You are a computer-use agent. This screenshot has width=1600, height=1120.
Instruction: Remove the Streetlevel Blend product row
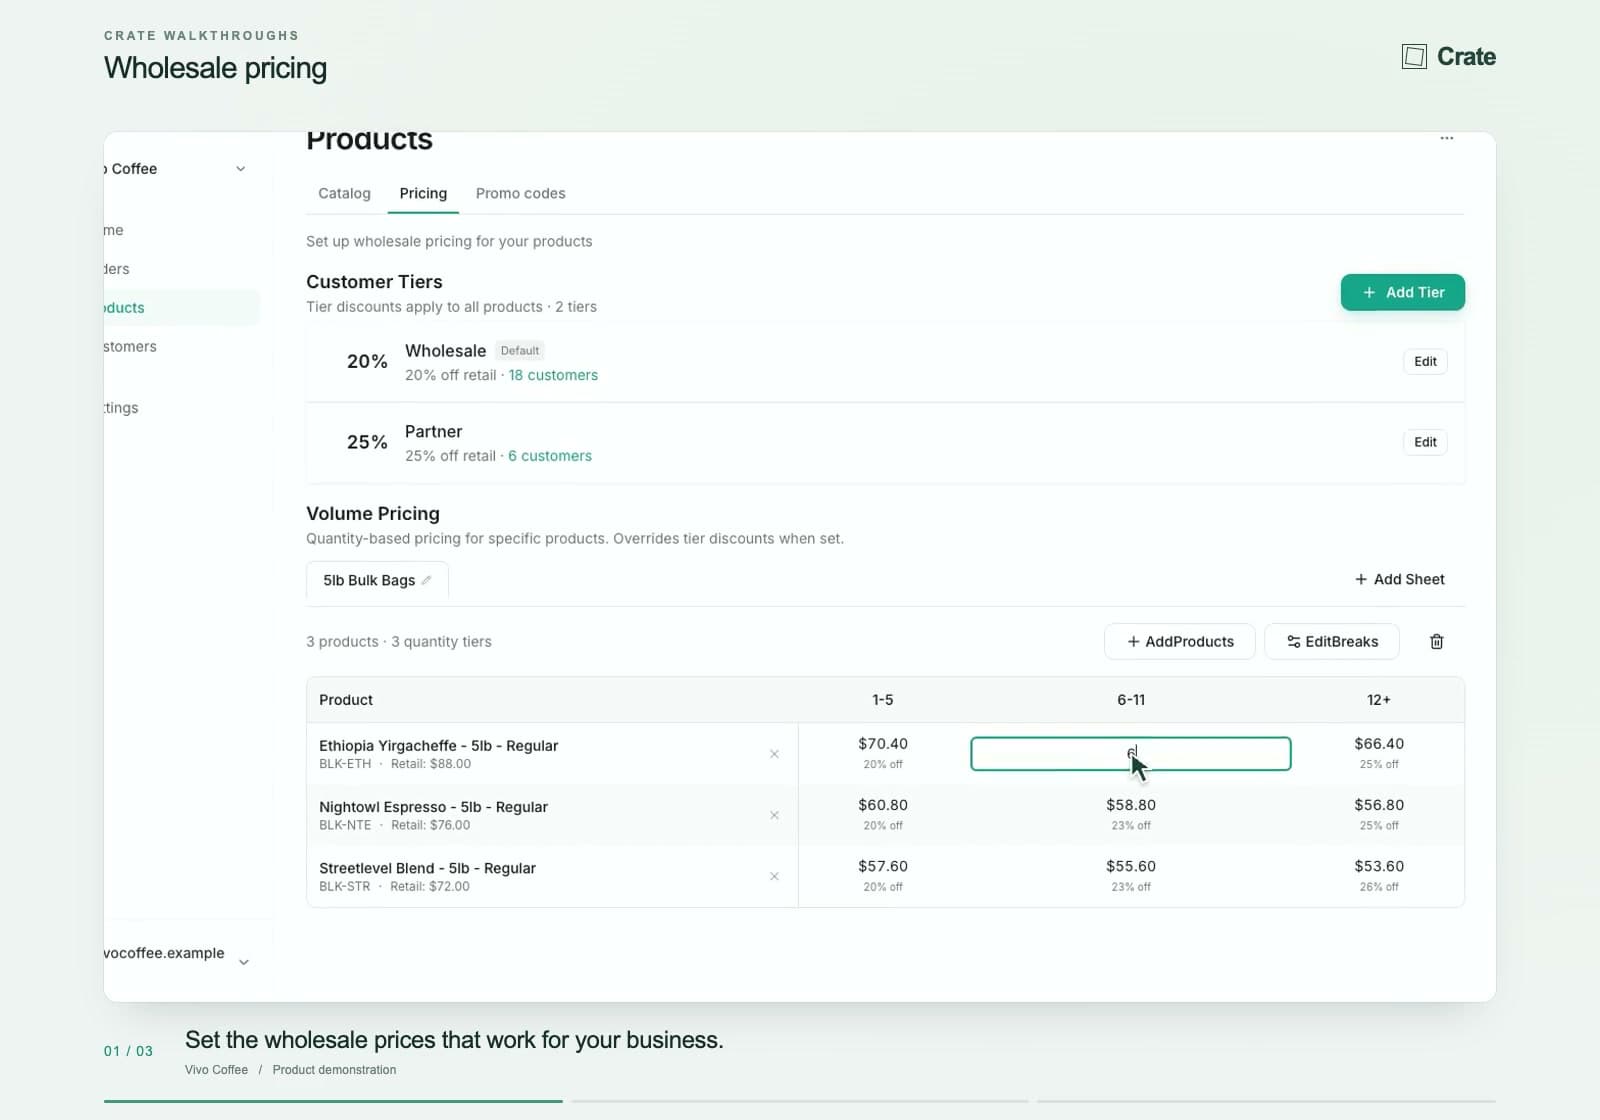[x=774, y=876]
